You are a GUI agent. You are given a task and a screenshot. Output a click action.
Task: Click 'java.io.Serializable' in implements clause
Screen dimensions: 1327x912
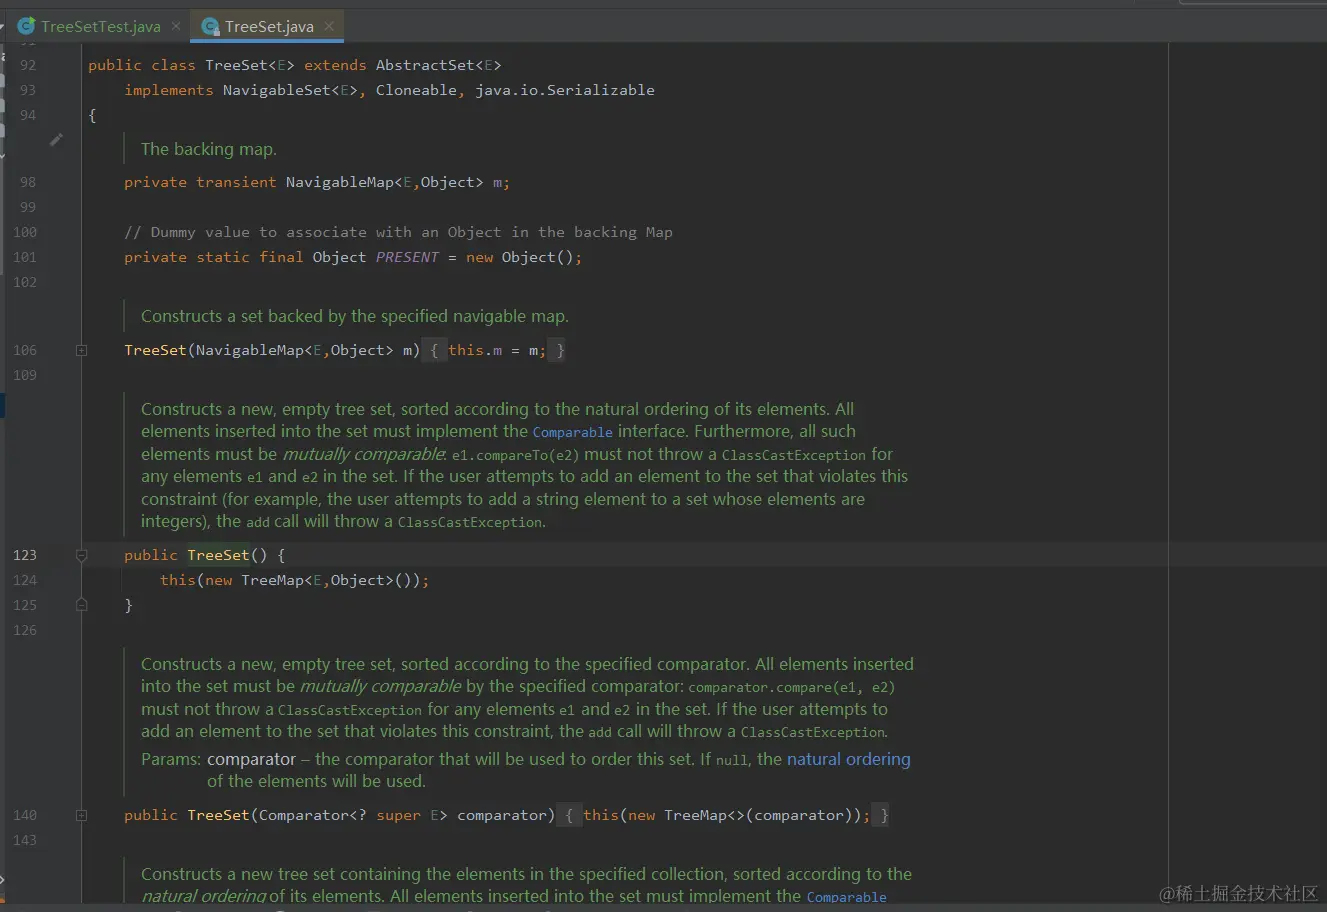565,90
